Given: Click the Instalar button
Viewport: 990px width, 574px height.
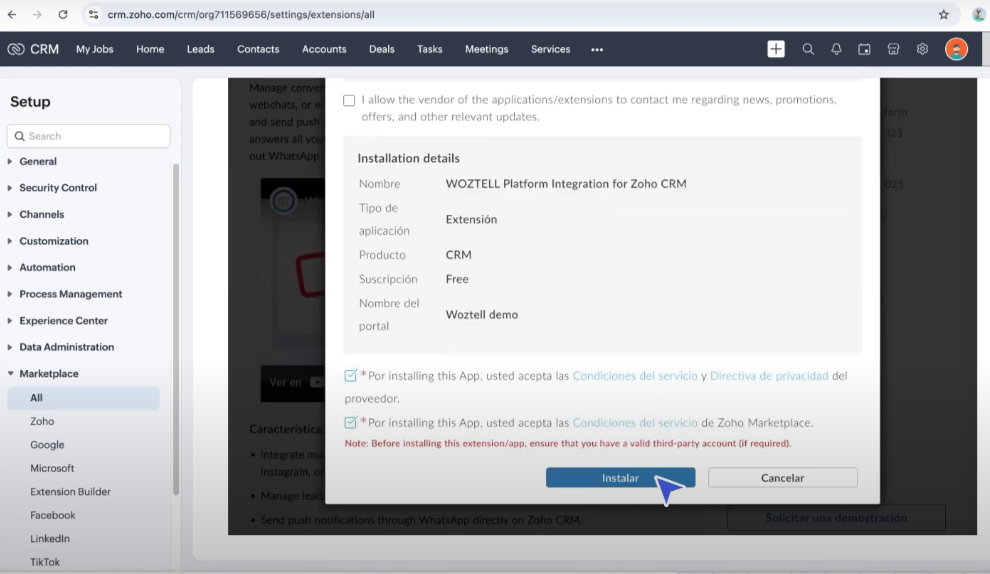Looking at the screenshot, I should [x=621, y=478].
